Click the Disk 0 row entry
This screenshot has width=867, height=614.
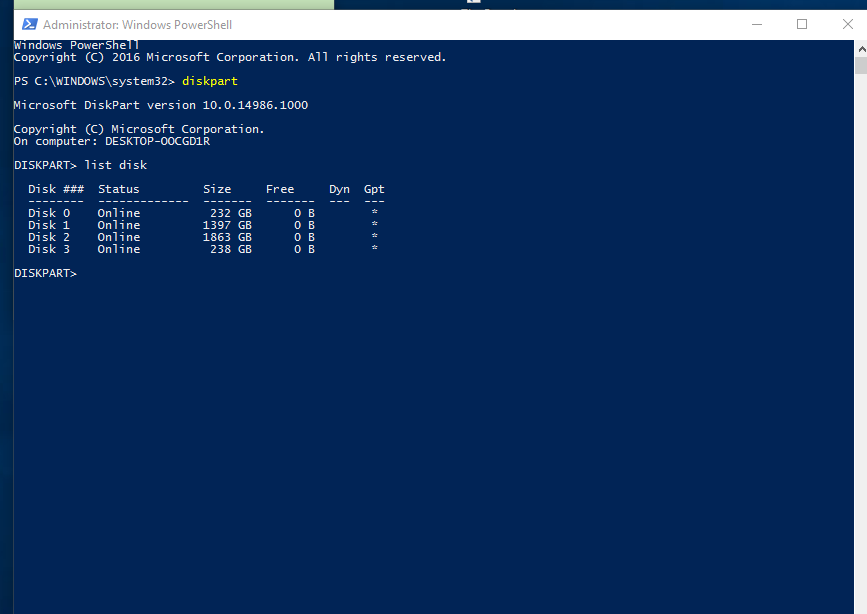pos(48,212)
